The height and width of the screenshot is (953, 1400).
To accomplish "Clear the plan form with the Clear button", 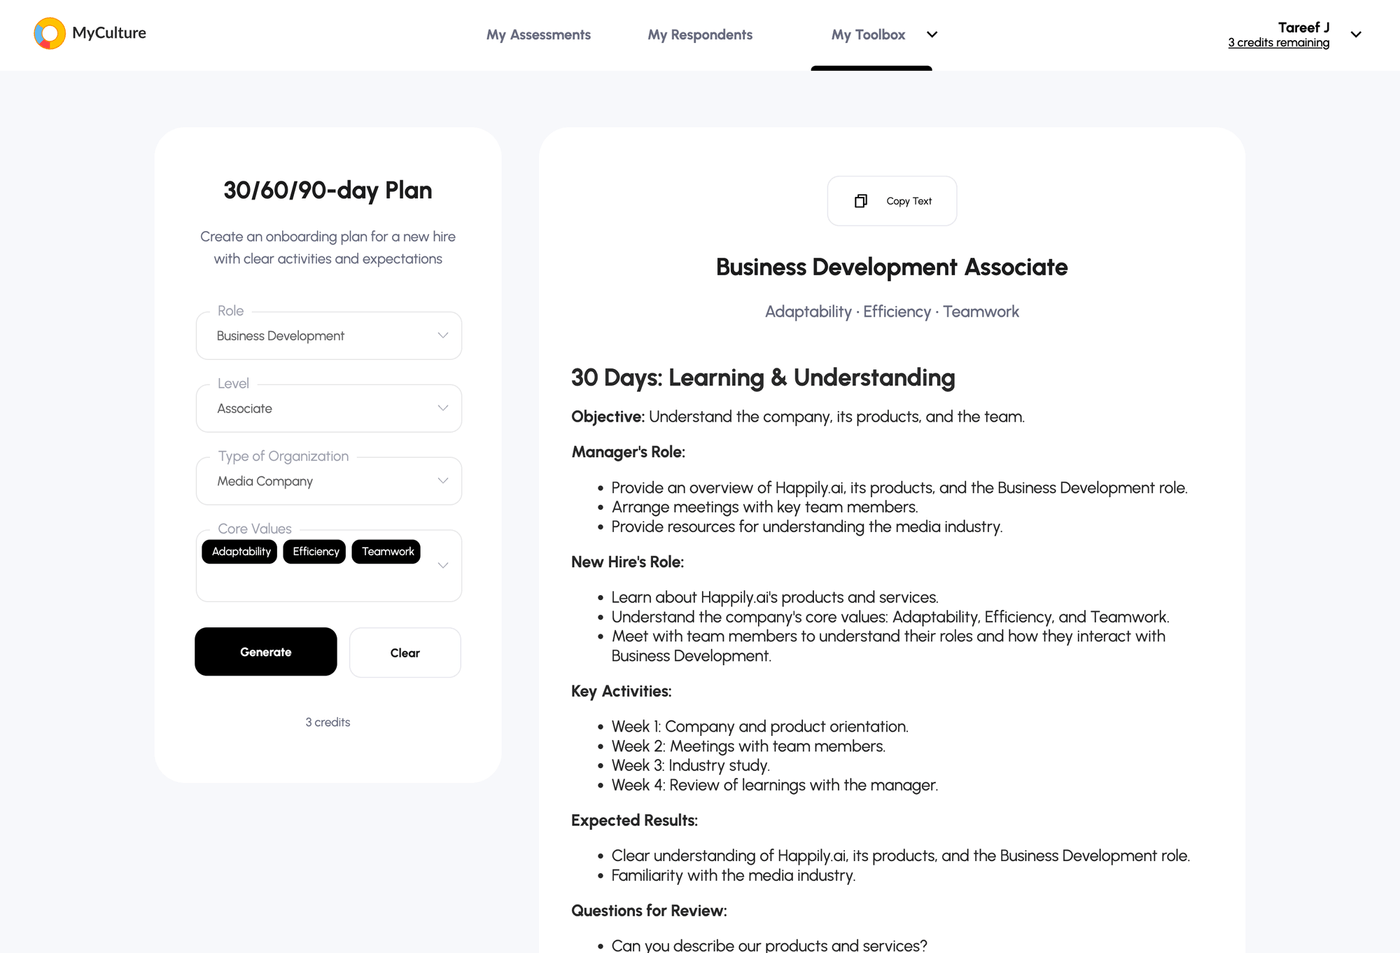I will pos(404,652).
